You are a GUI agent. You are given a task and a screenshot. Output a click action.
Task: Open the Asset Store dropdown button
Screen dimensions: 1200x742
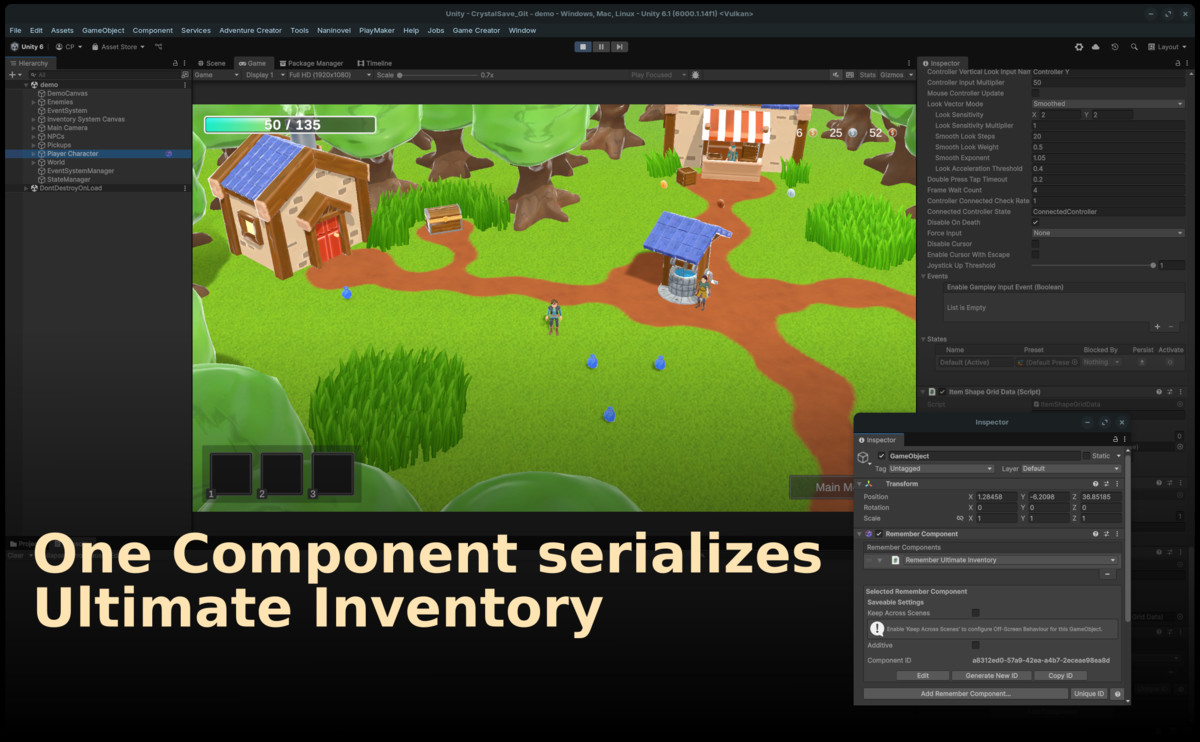(118, 46)
